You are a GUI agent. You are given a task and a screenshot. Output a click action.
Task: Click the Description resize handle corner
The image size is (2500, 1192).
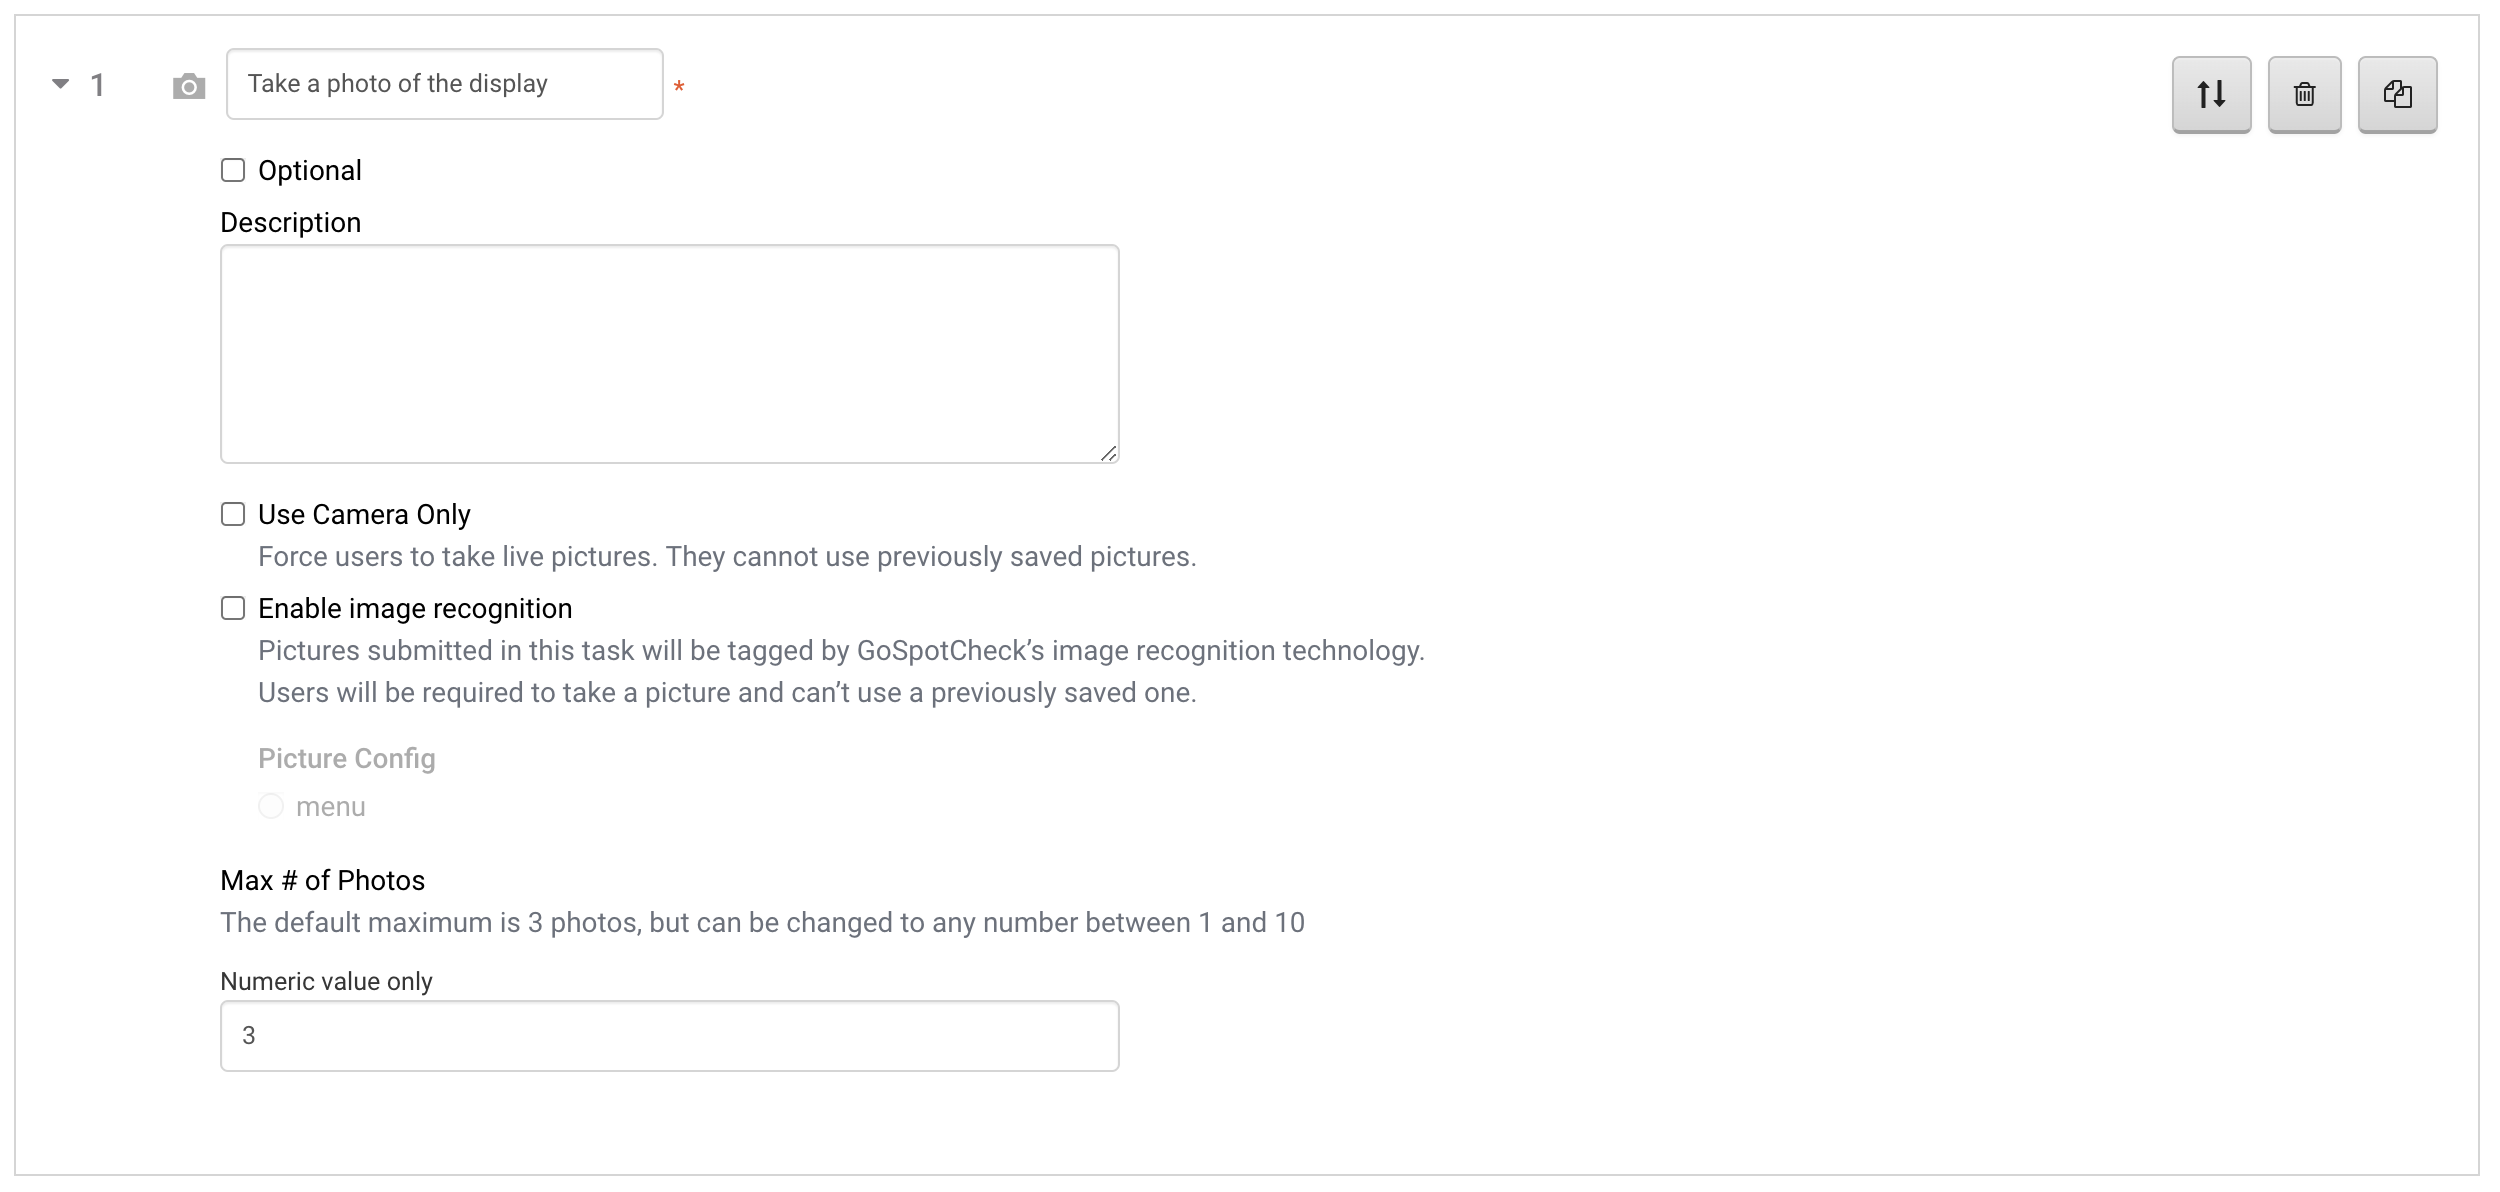coord(1108,453)
